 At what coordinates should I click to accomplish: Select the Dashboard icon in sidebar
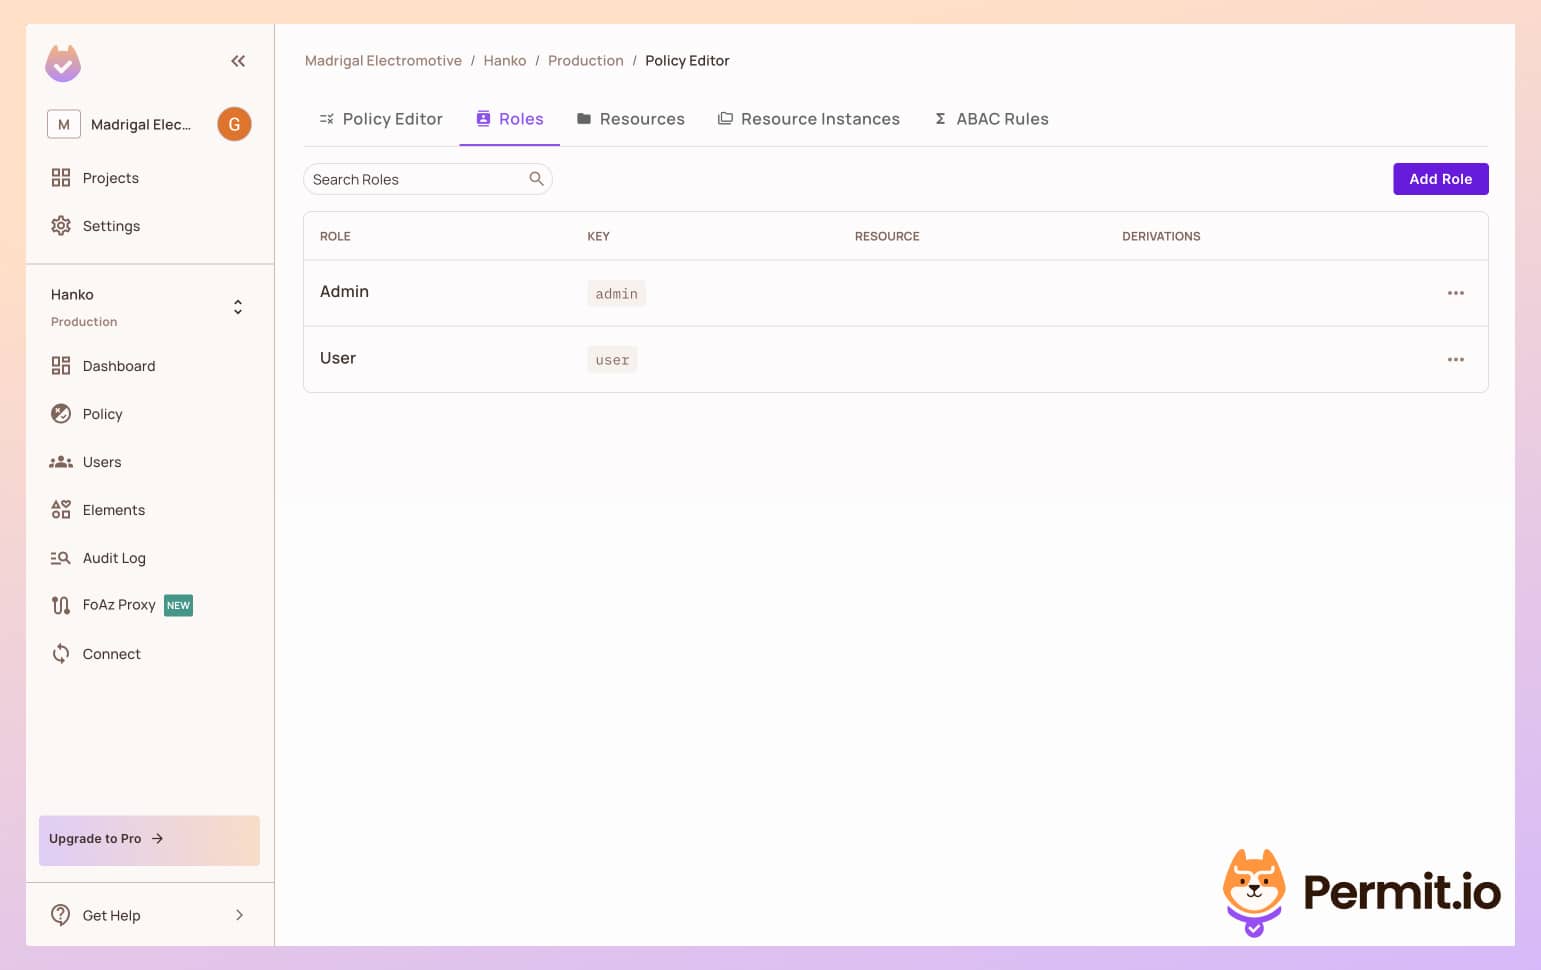click(x=61, y=366)
